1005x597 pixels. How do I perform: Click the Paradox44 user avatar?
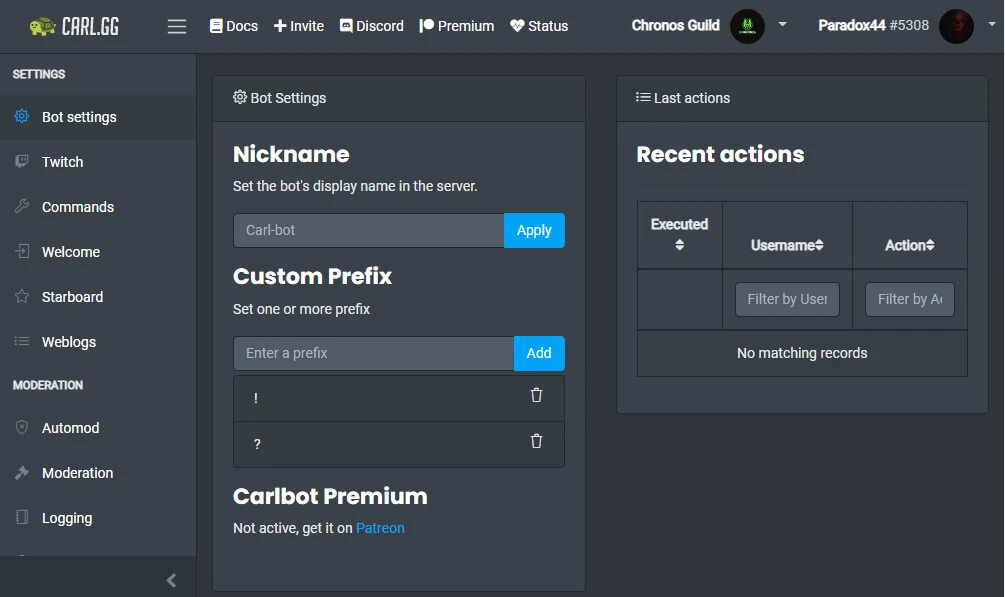[x=956, y=26]
